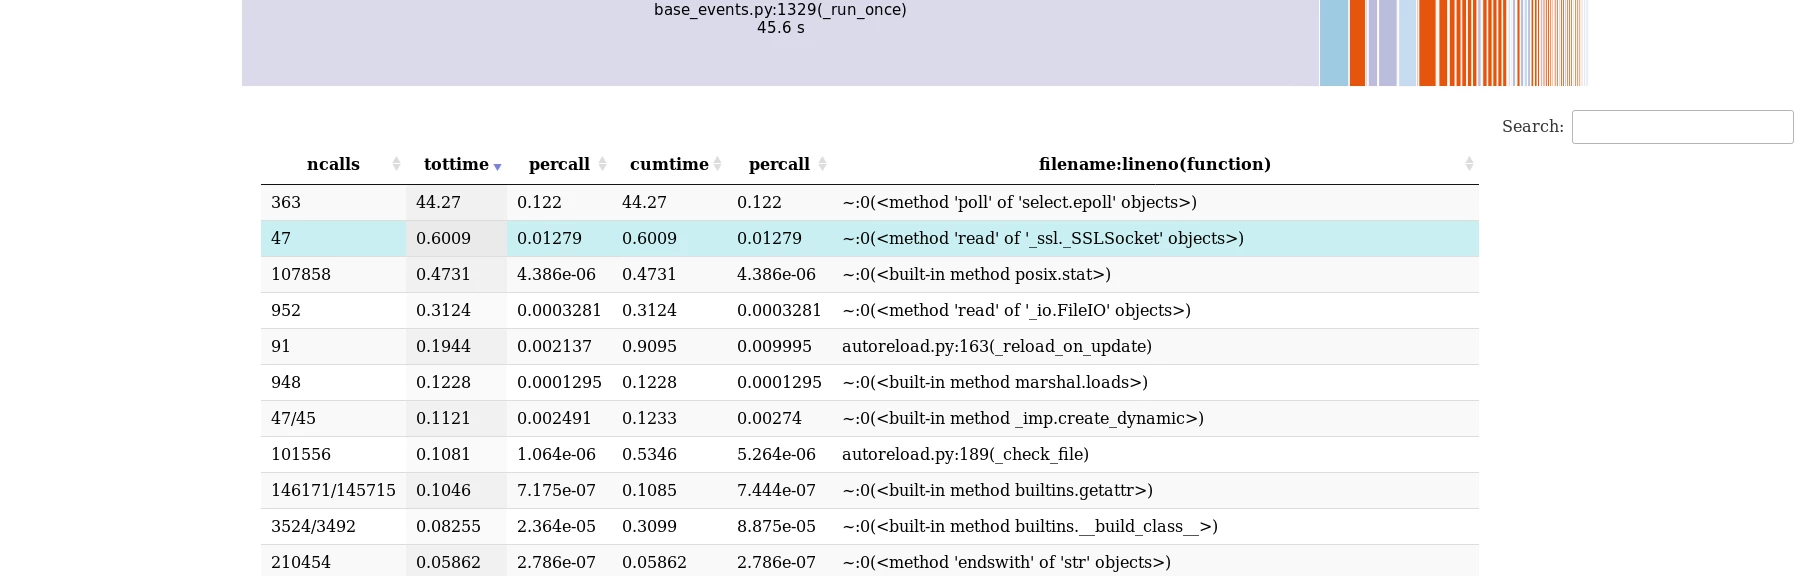Select the marshal.loads row

(870, 382)
